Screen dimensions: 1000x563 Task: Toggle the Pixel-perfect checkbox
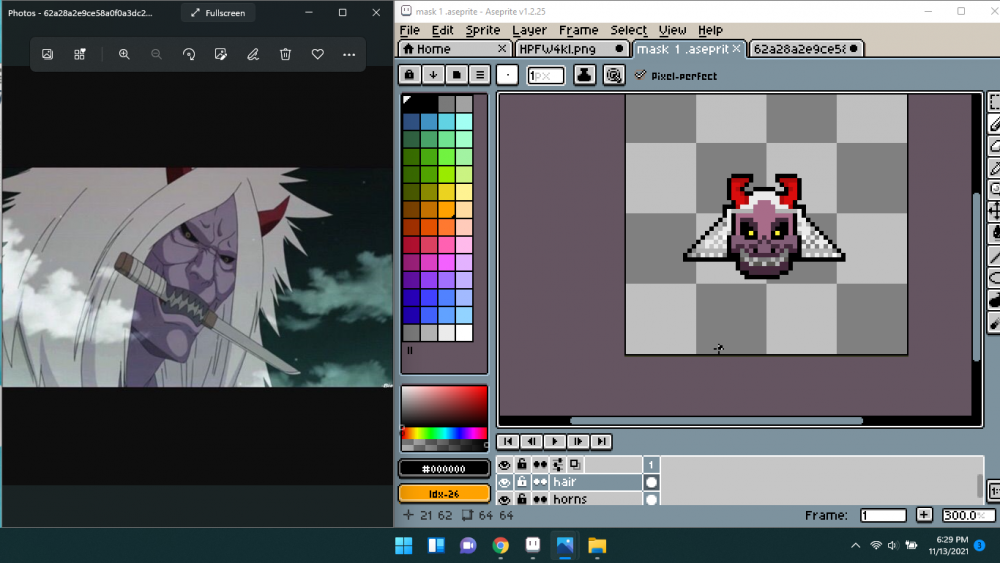tap(641, 75)
